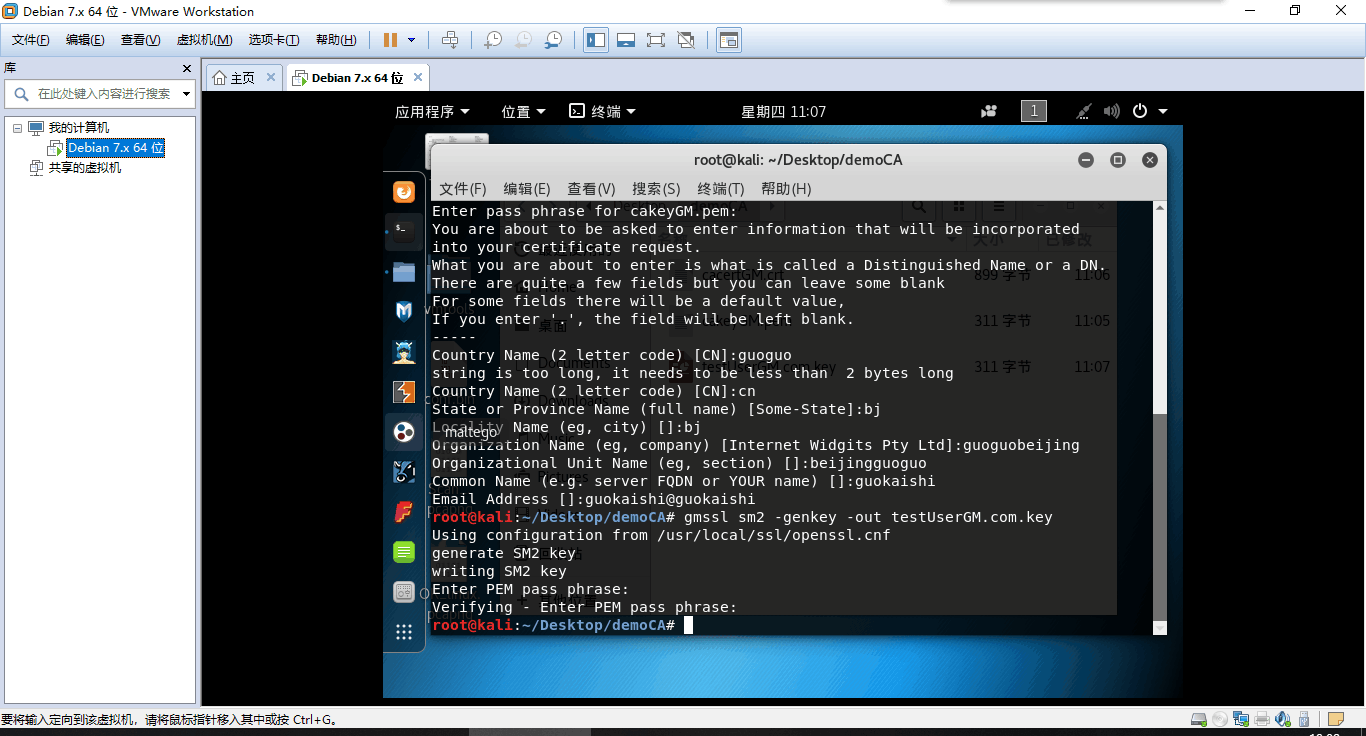The height and width of the screenshot is (736, 1366).
Task: Open the VMware 选项卡(T) menu
Action: 274,40
